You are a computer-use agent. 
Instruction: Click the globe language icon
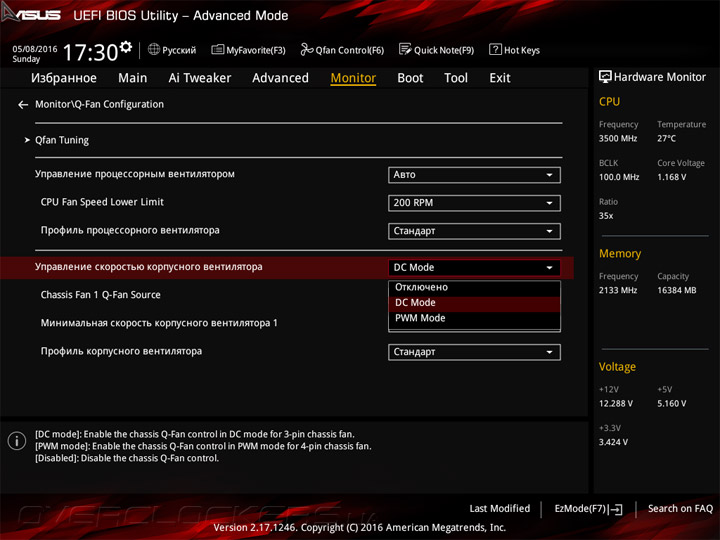(x=154, y=49)
